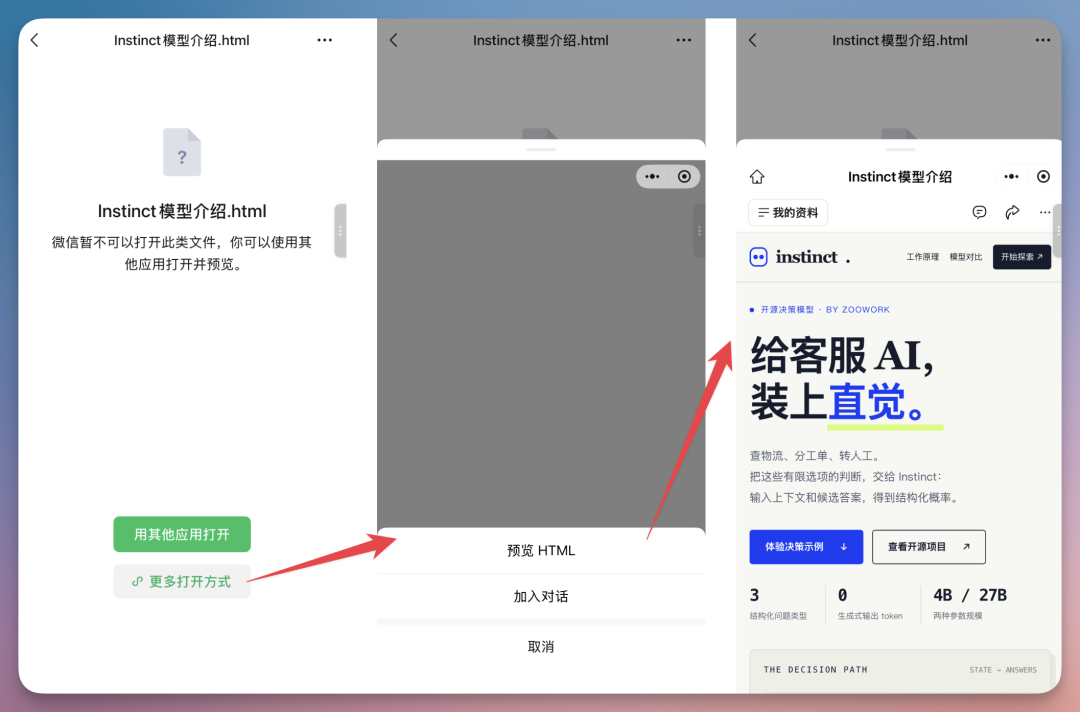The image size is (1080, 712).
Task: Click the dark 开始探索 button
Action: [x=1021, y=258]
